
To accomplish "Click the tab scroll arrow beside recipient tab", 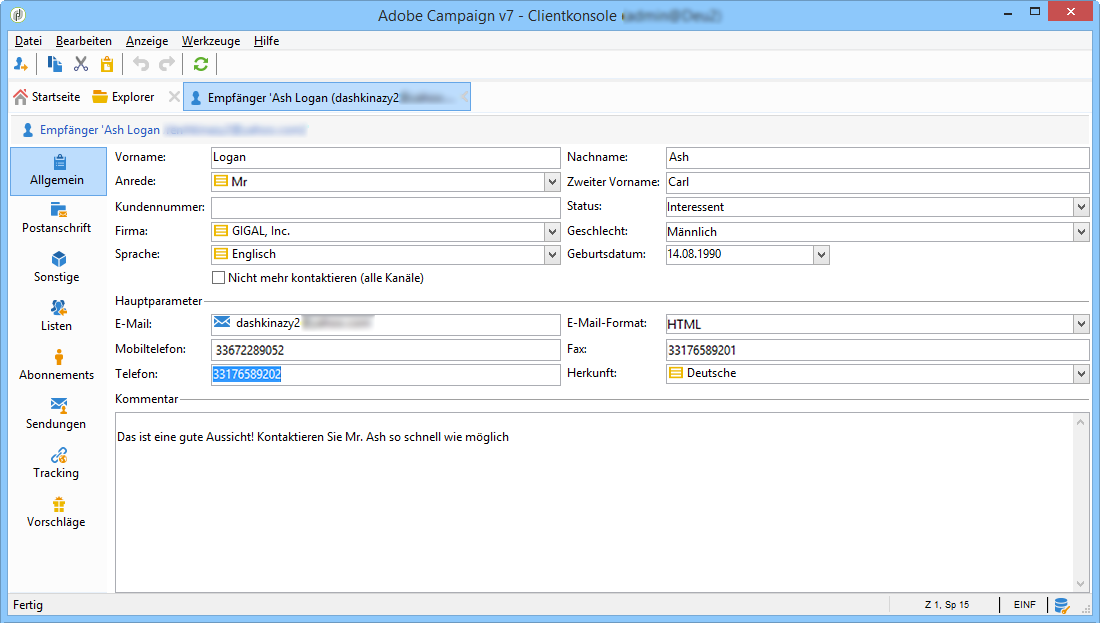I will pos(464,98).
